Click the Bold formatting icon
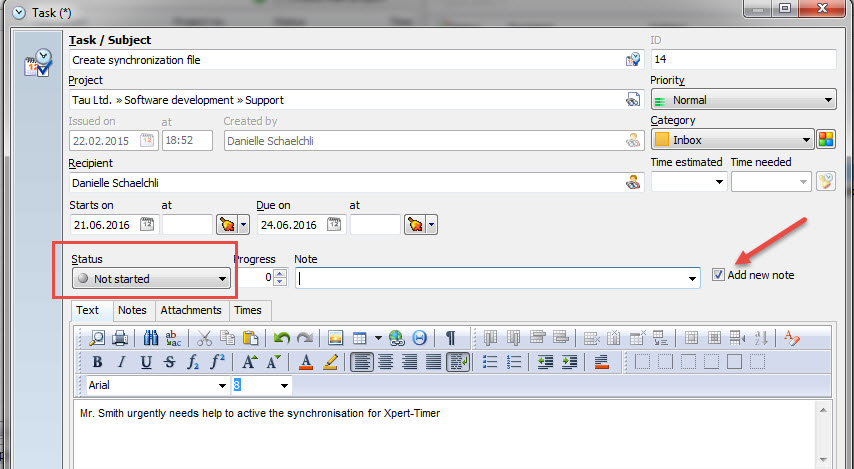 tap(97, 362)
